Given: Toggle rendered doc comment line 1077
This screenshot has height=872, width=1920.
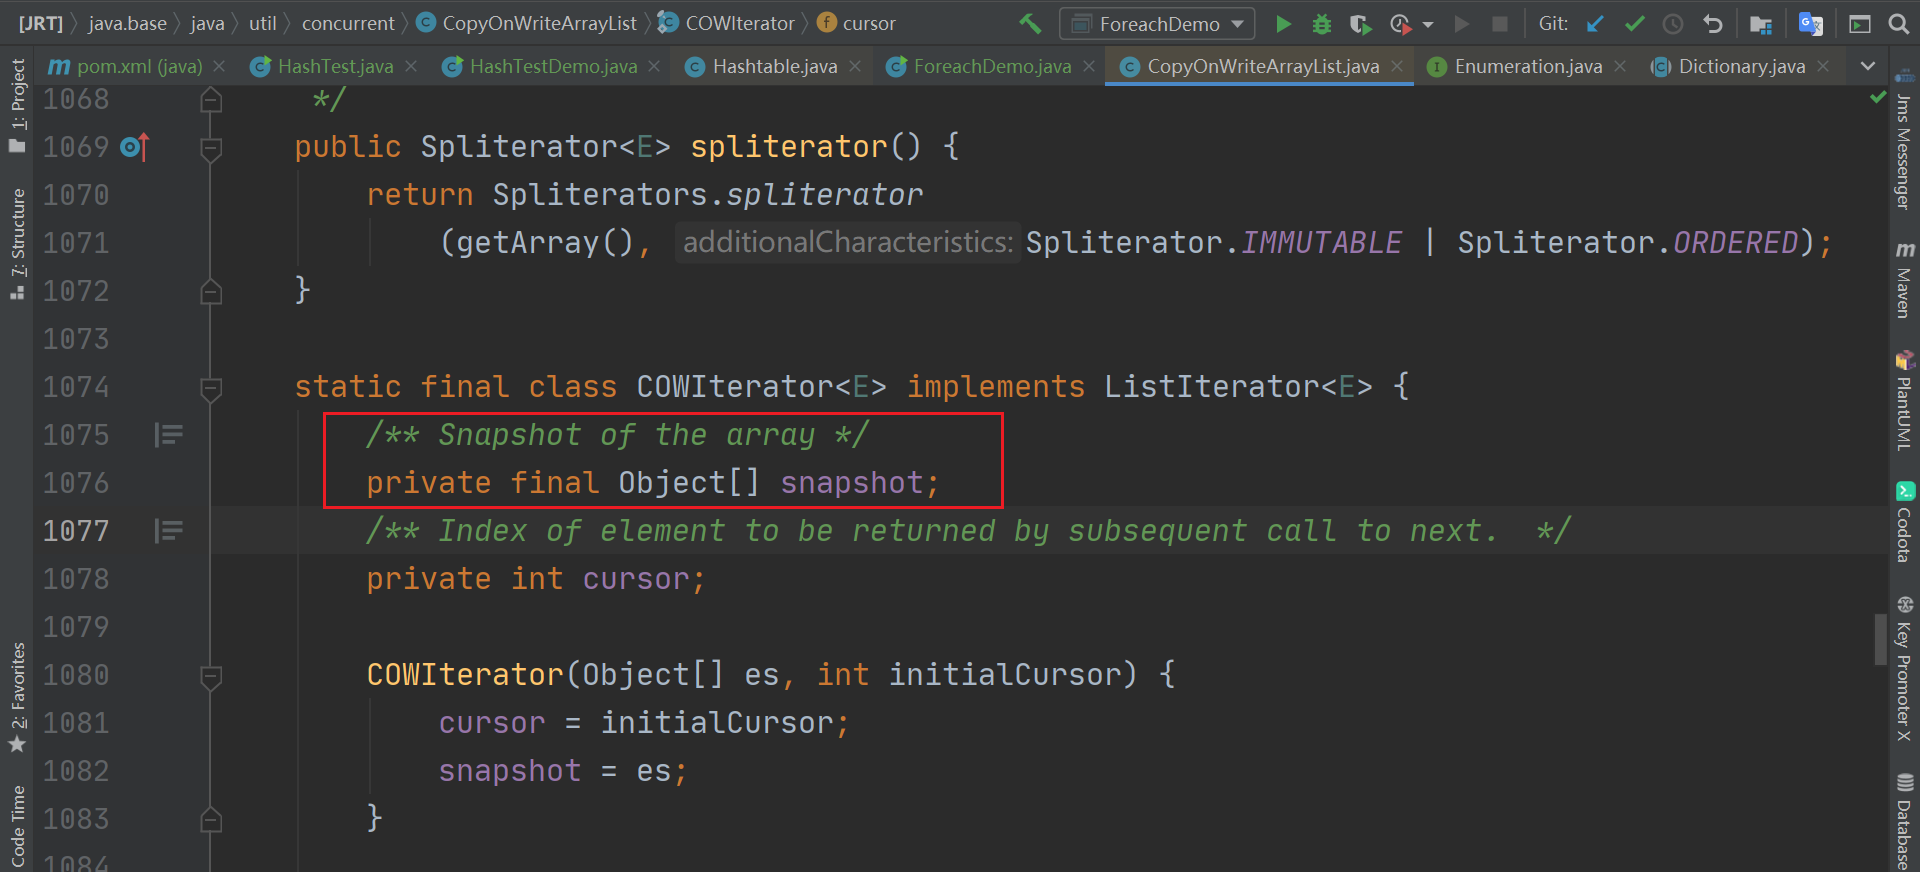Looking at the screenshot, I should [x=169, y=531].
